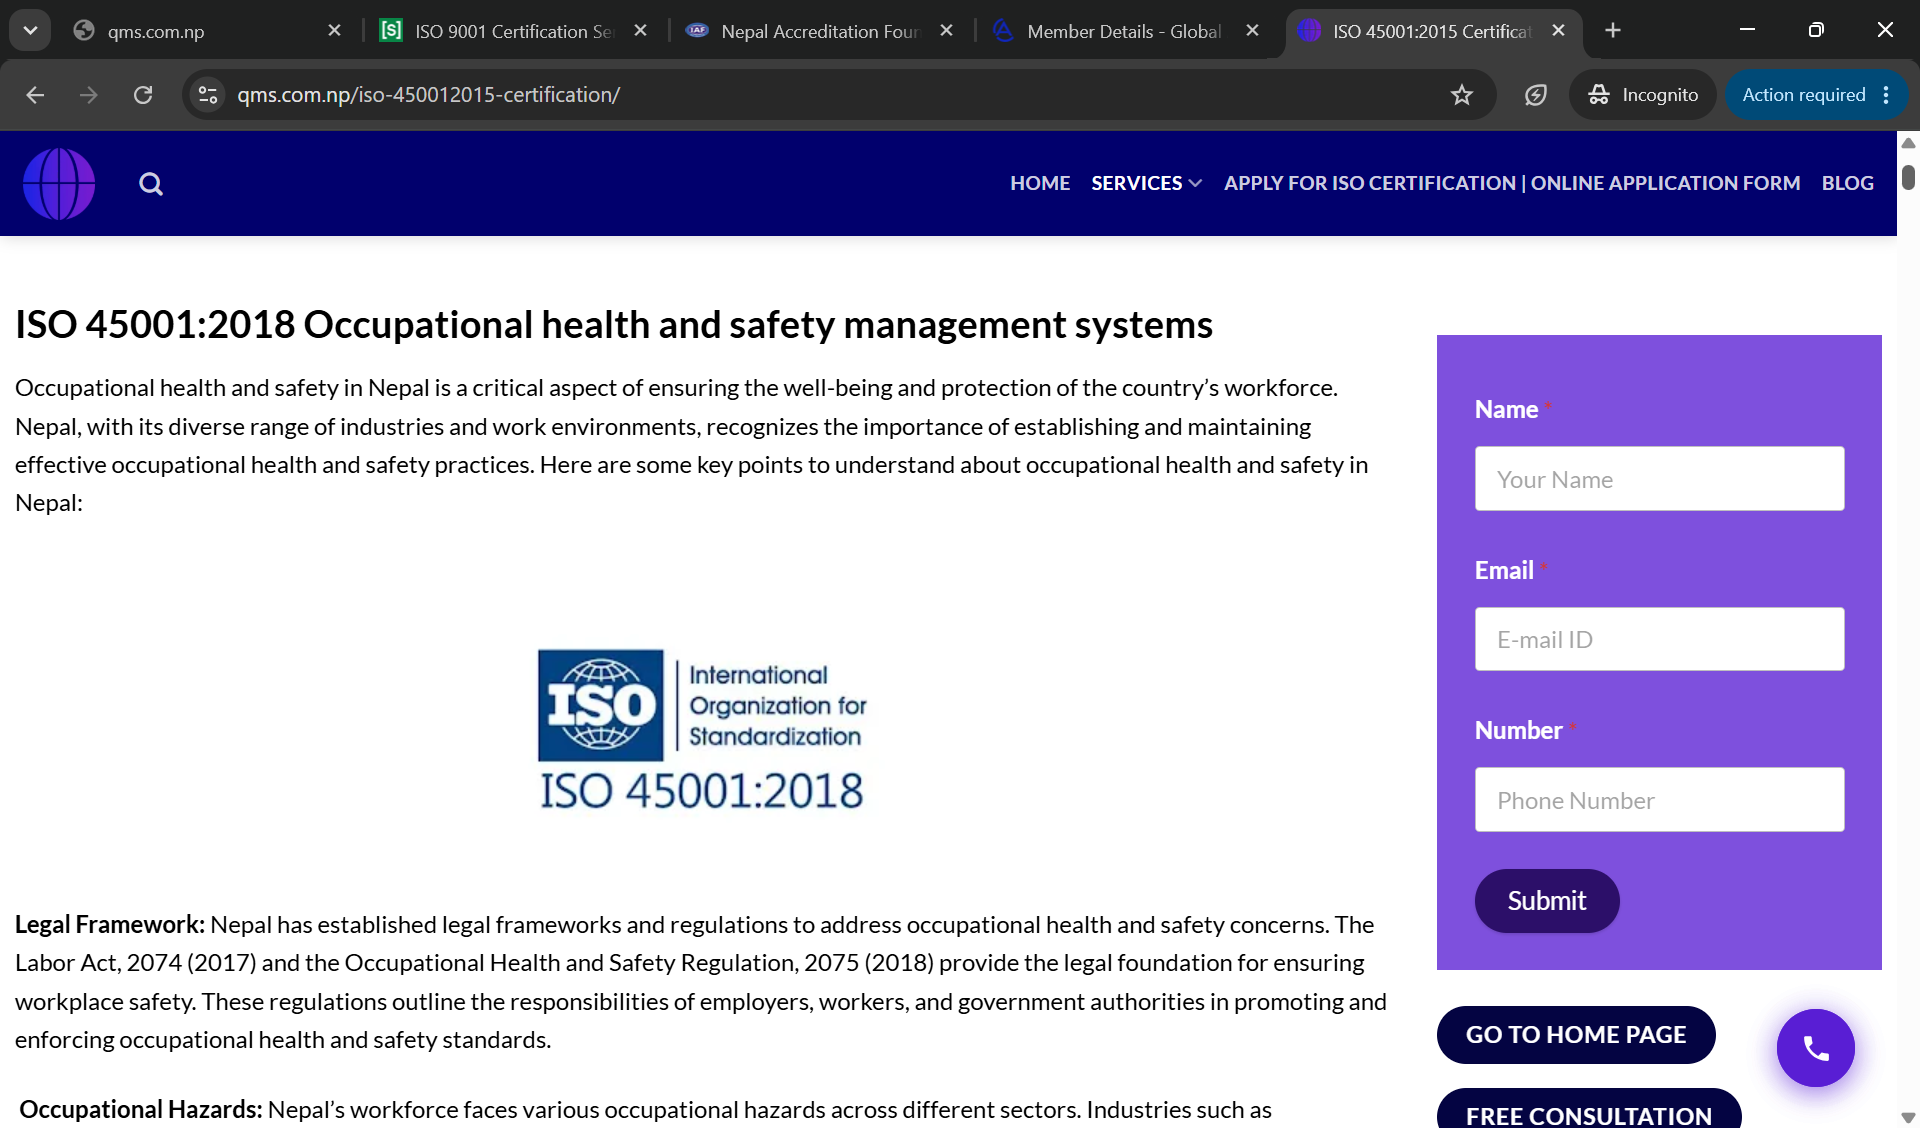This screenshot has width=1920, height=1128.
Task: Restore down the browser window
Action: (x=1816, y=30)
